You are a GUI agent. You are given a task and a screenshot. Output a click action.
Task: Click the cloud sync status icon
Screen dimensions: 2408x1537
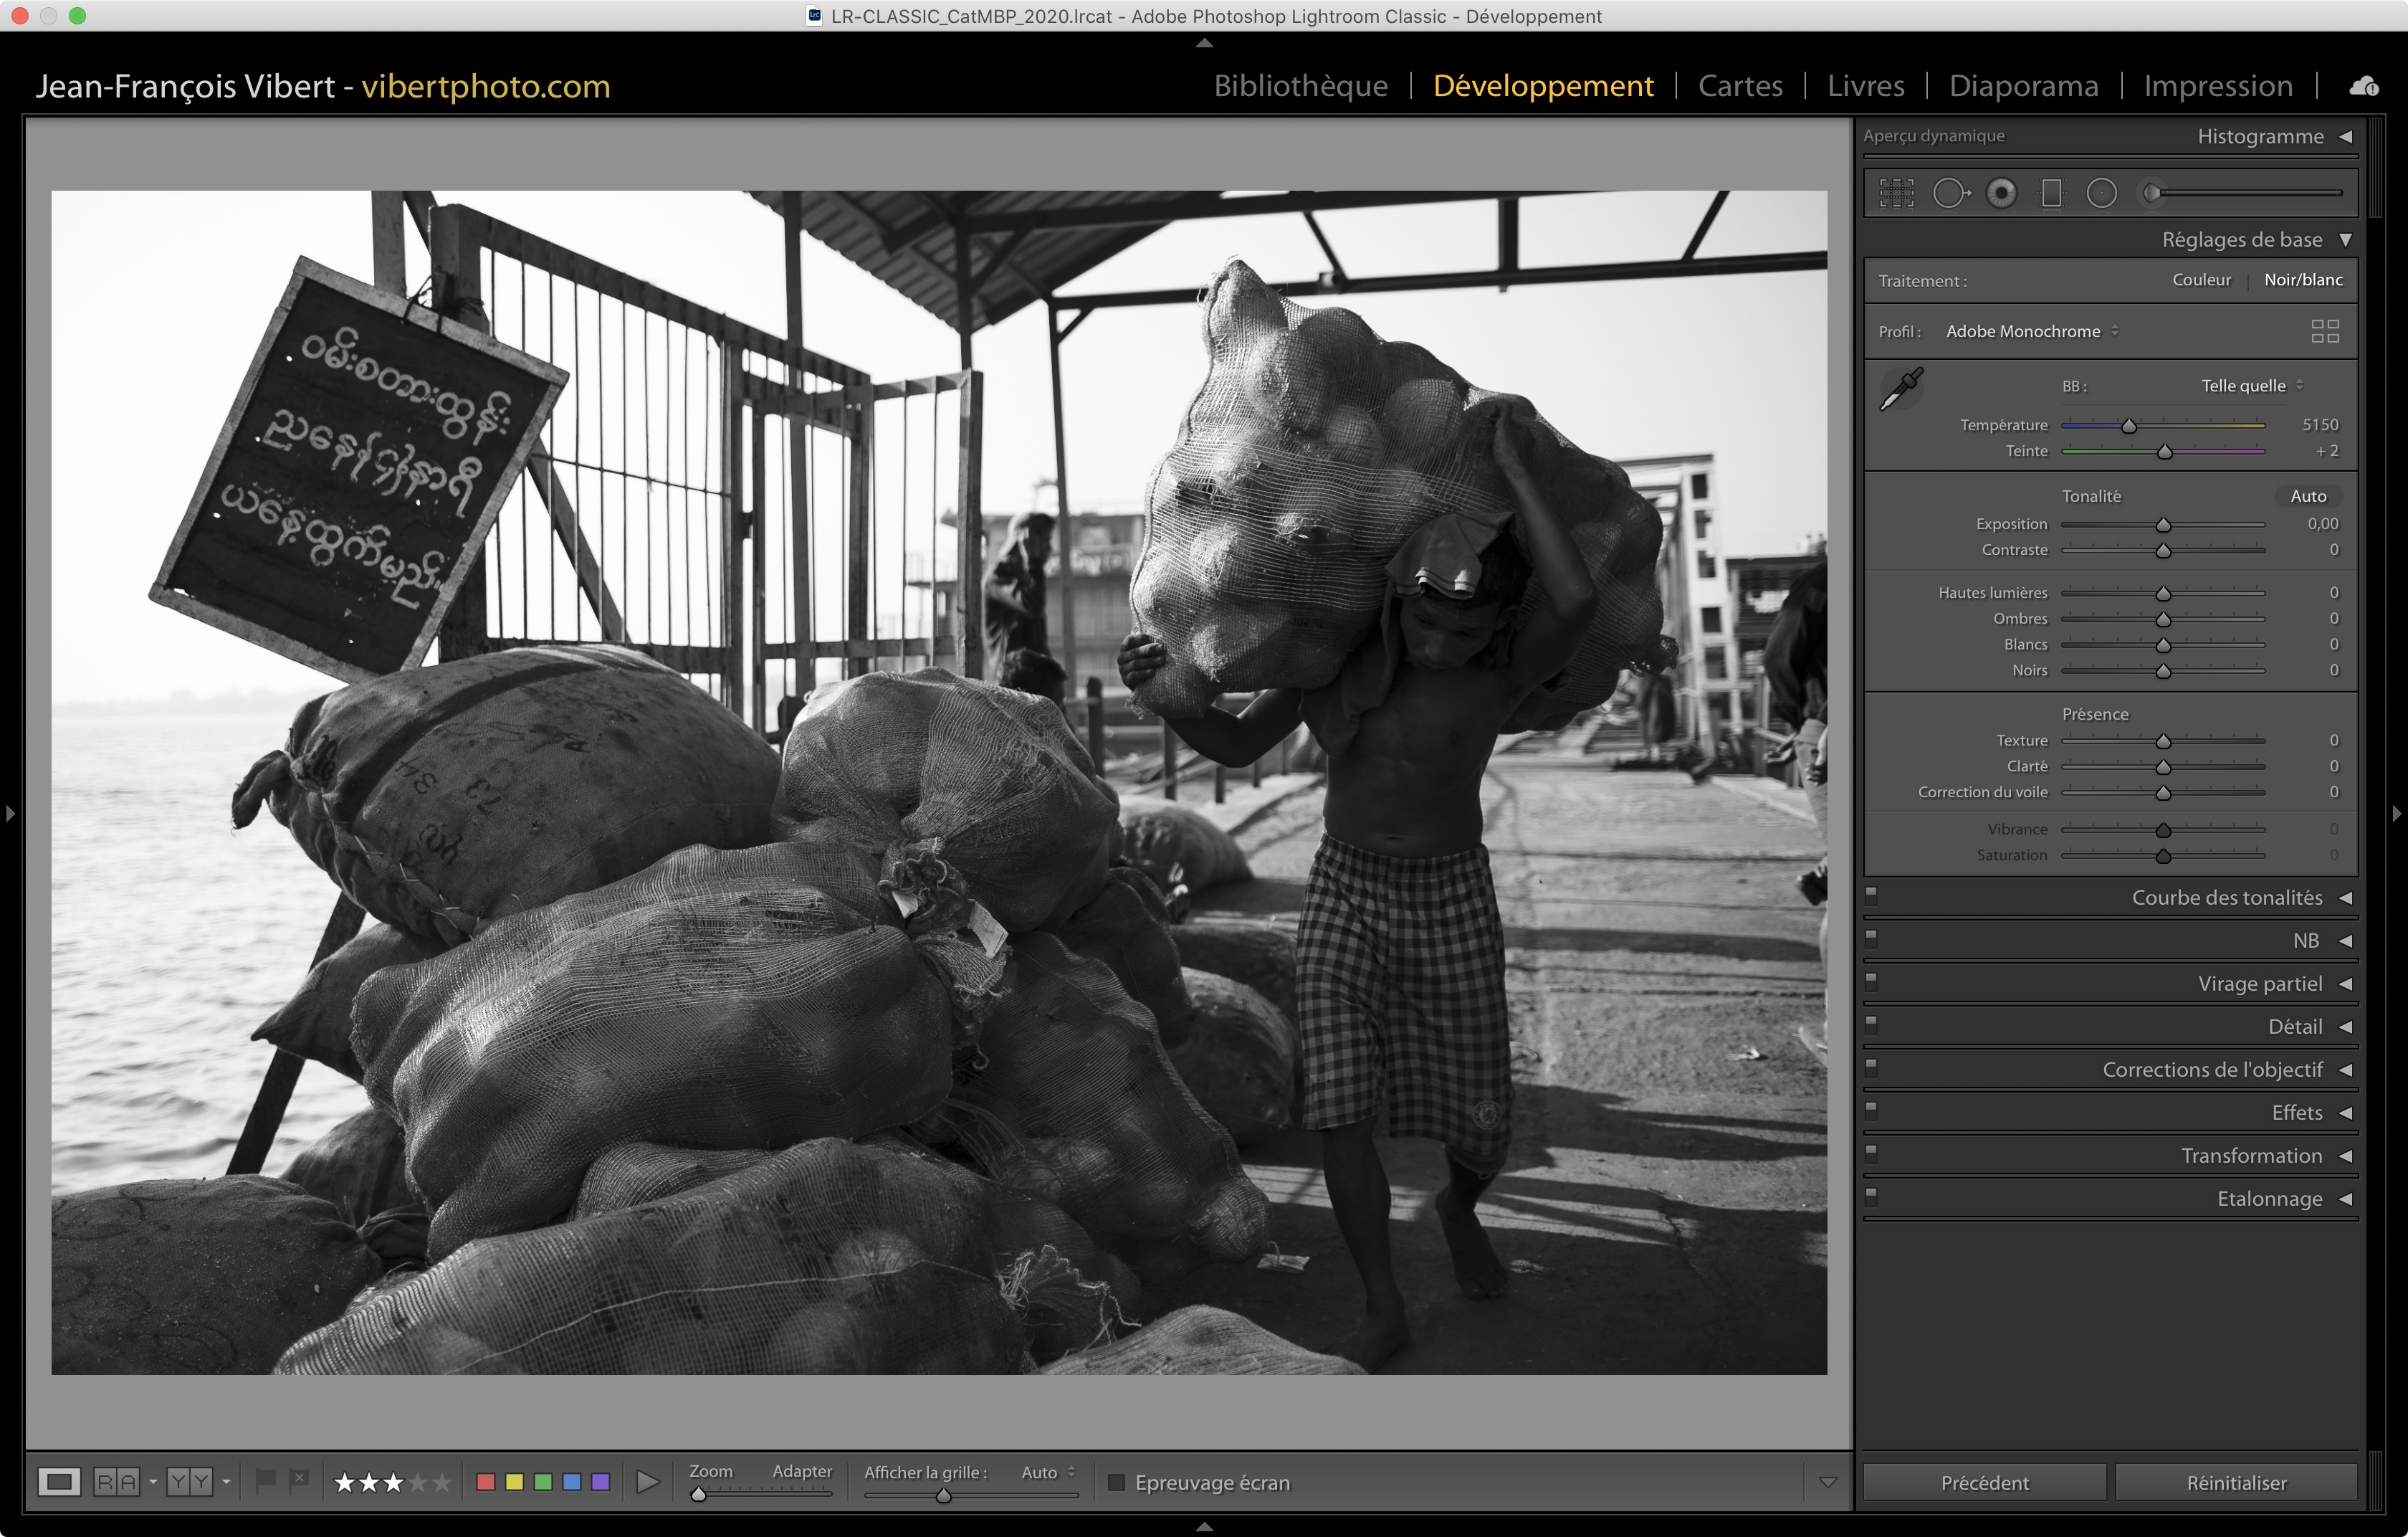pyautogui.click(x=2363, y=87)
